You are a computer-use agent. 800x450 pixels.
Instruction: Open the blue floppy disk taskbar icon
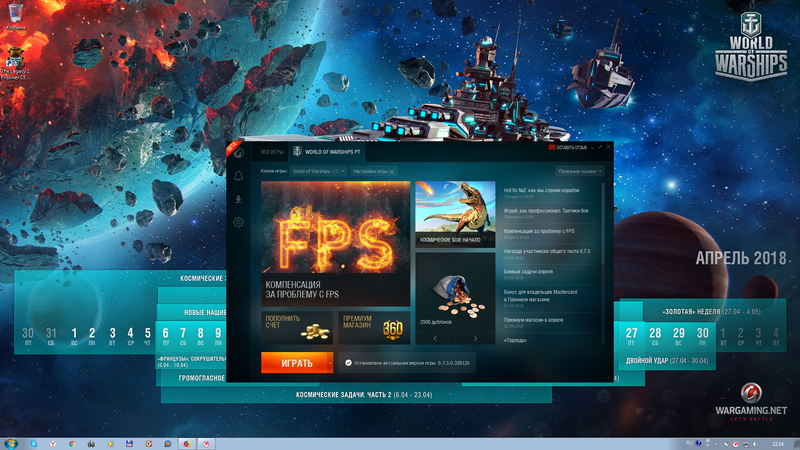(130, 444)
